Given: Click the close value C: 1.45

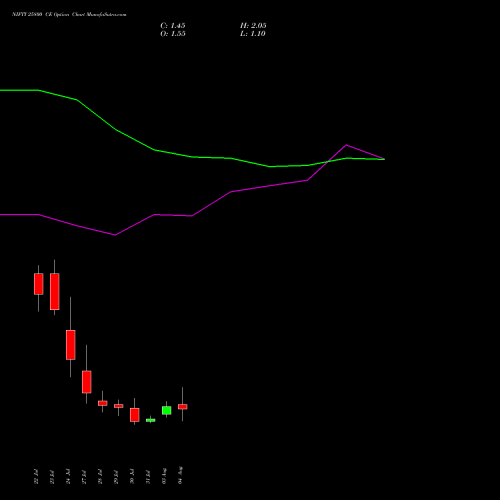Looking at the screenshot, I should [173, 26].
